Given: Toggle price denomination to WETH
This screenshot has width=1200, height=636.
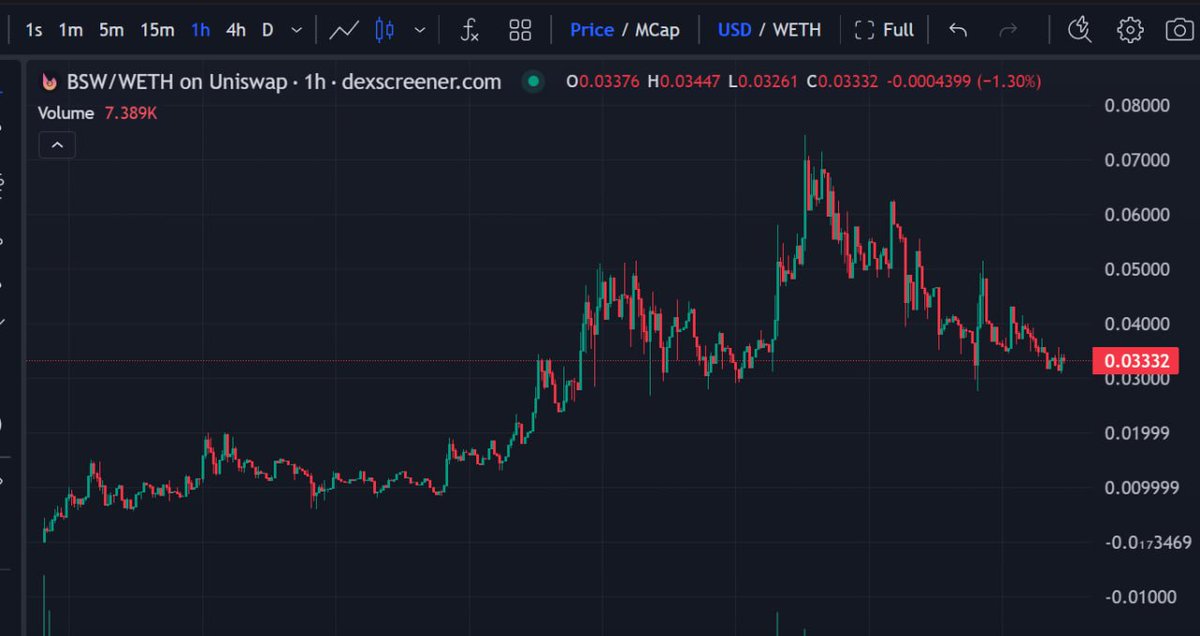Looking at the screenshot, I should pos(797,30).
